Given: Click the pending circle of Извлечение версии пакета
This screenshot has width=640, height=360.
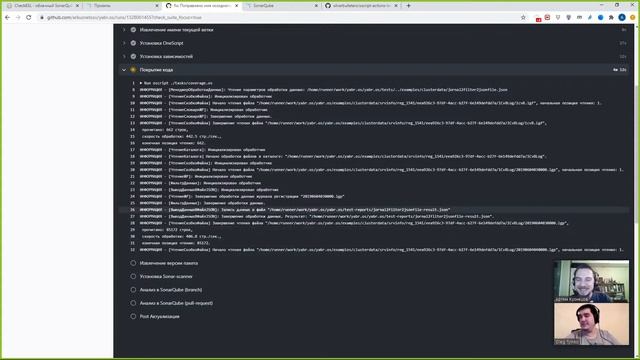Looking at the screenshot, I should [133, 263].
